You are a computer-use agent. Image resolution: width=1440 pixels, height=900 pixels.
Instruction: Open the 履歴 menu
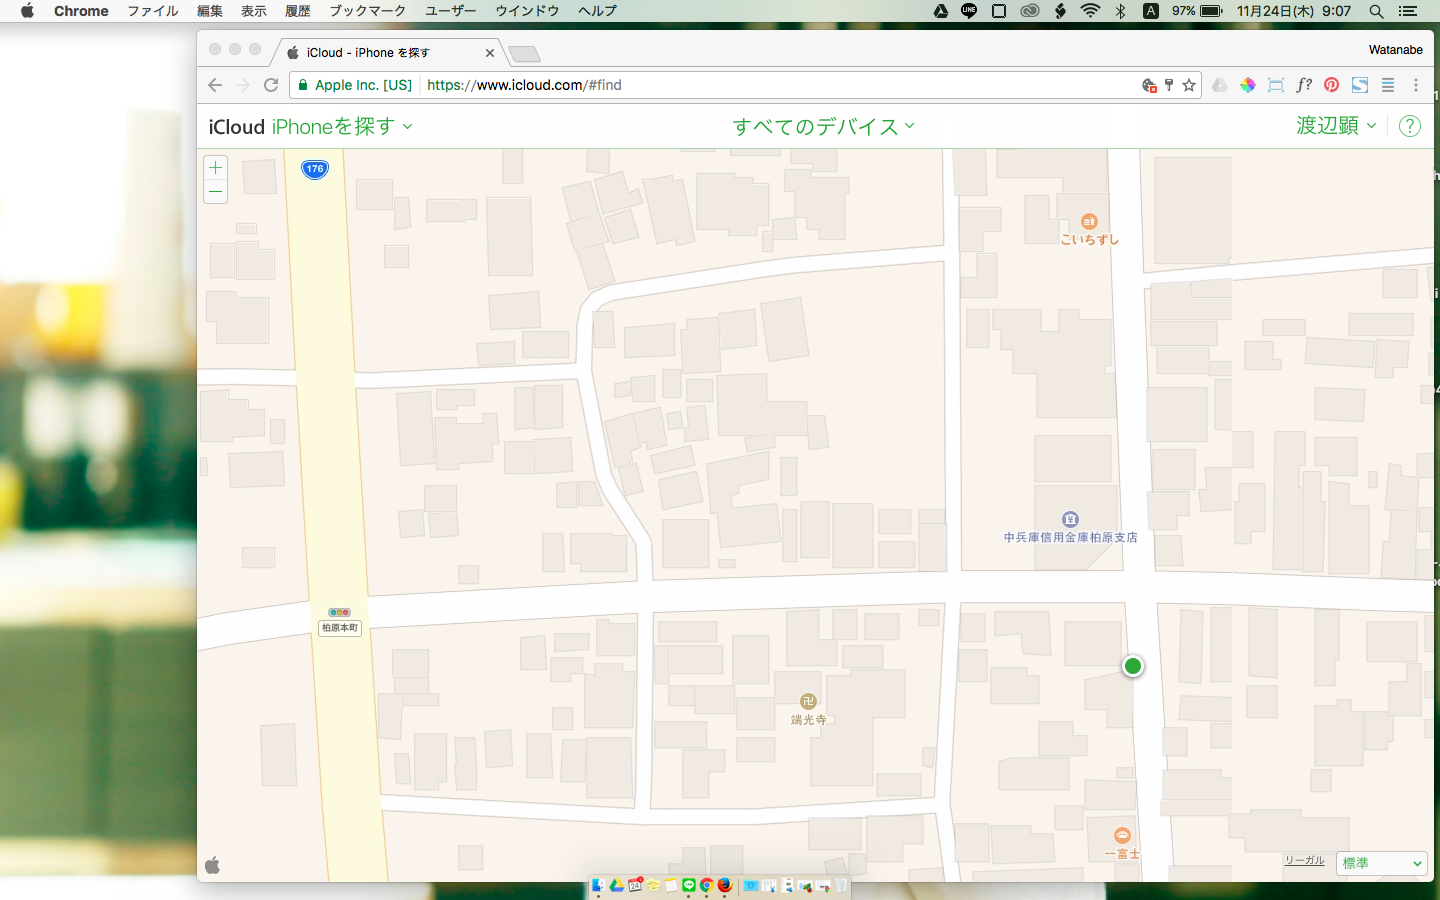(x=298, y=11)
